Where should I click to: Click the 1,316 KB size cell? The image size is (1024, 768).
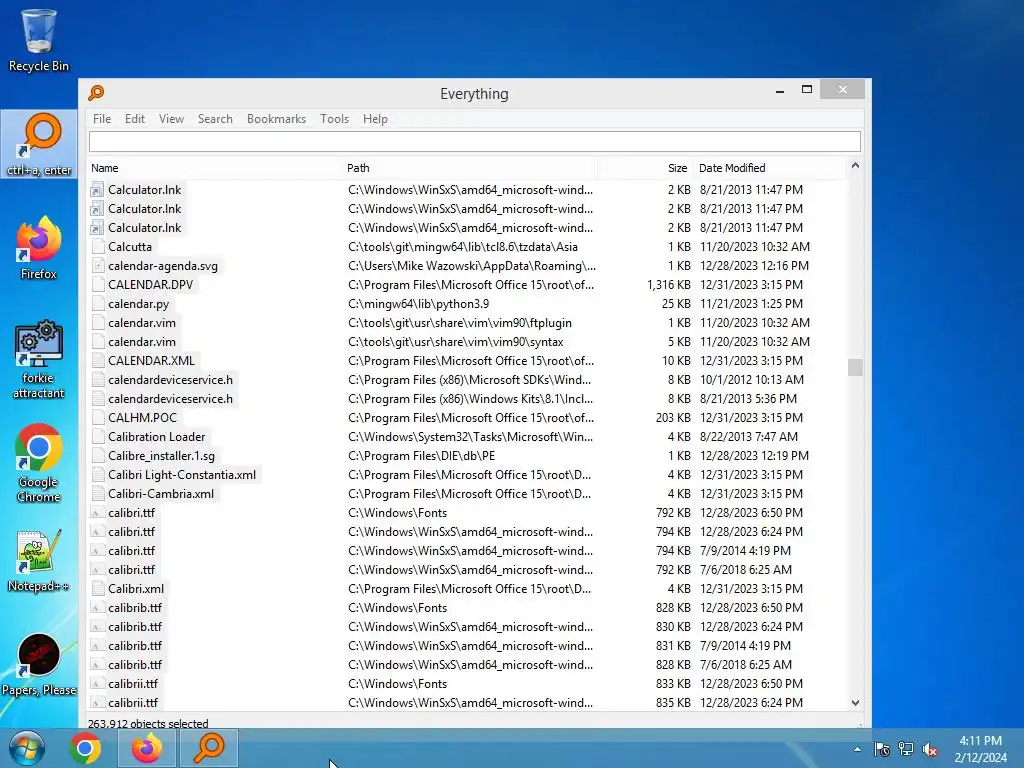click(x=669, y=285)
